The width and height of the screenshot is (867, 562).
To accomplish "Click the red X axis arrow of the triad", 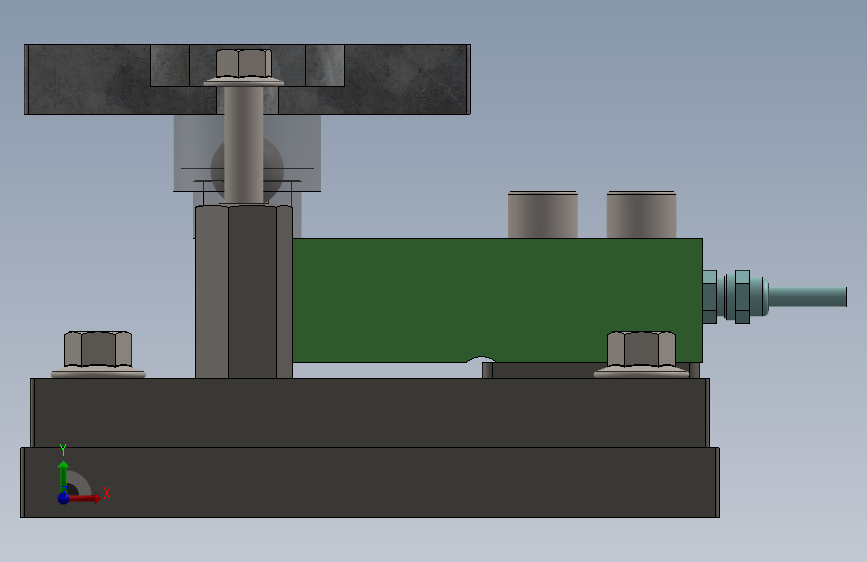I will coord(86,498).
